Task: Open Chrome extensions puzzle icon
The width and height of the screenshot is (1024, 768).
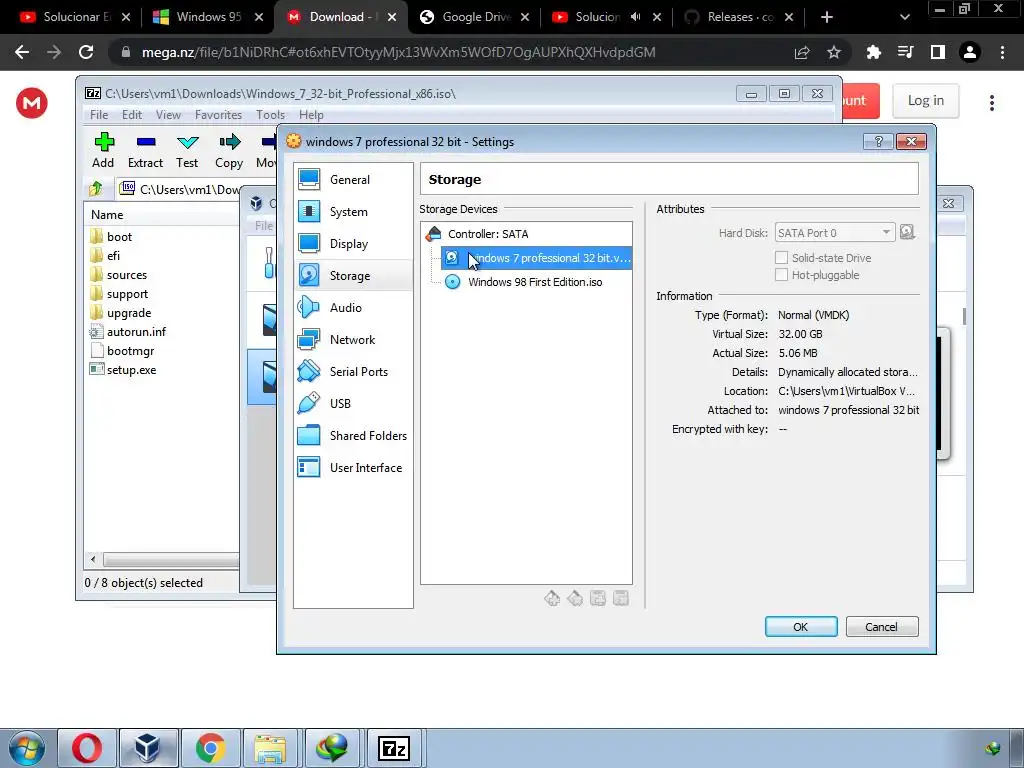Action: point(873,52)
